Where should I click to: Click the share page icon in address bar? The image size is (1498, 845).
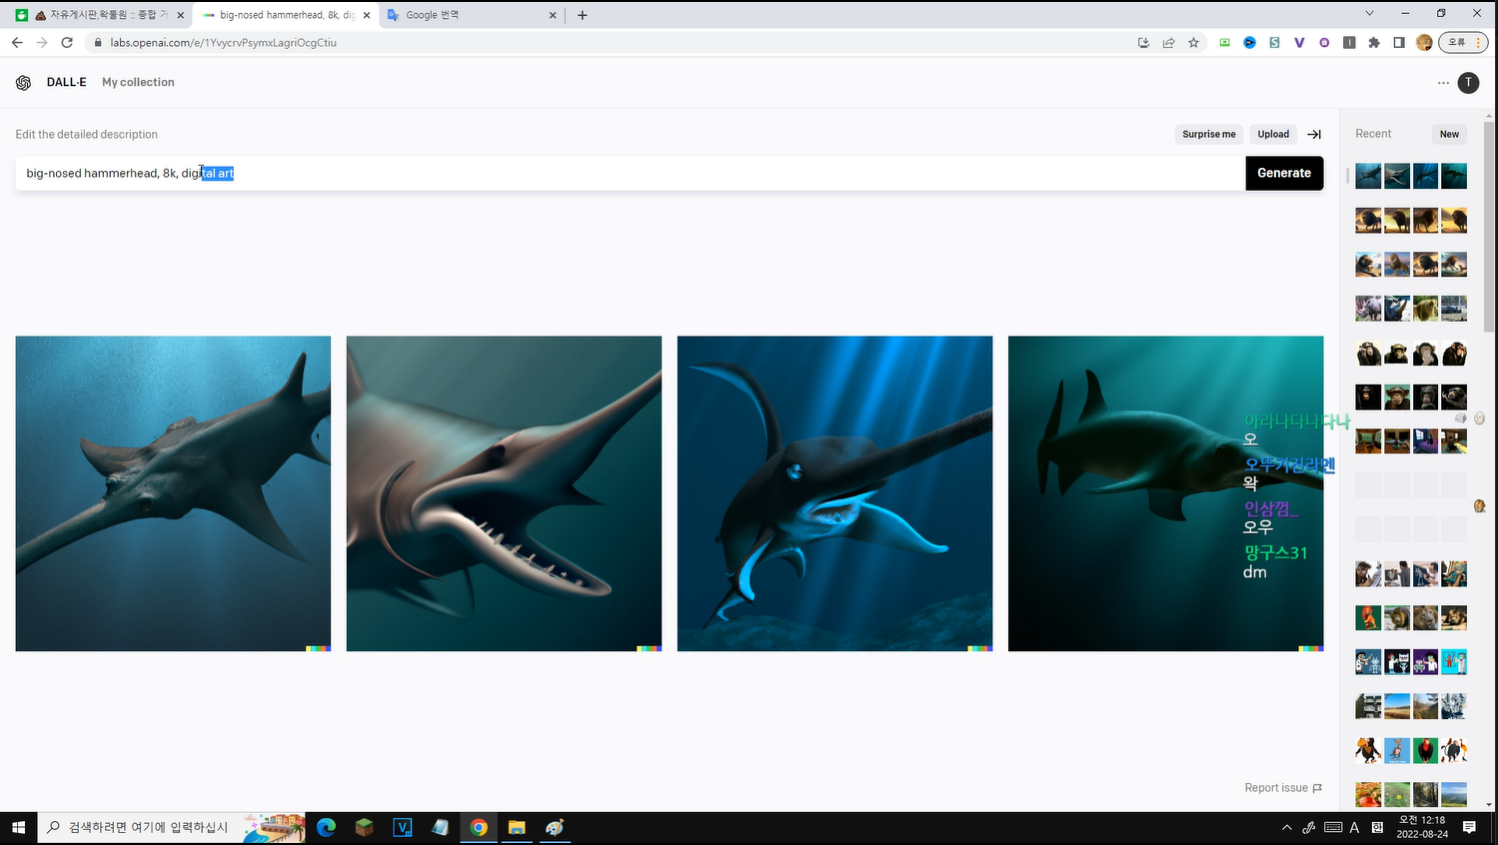1168,43
